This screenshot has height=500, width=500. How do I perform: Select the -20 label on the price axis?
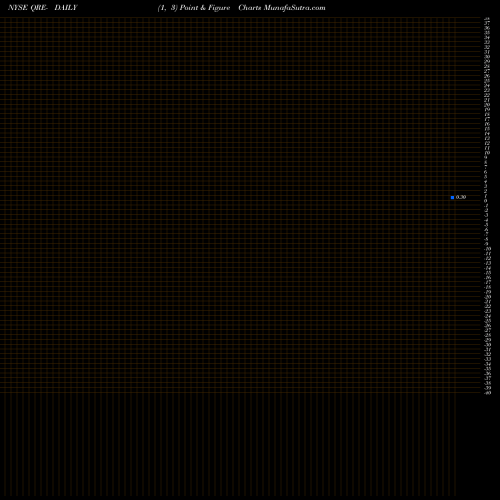click(488, 297)
